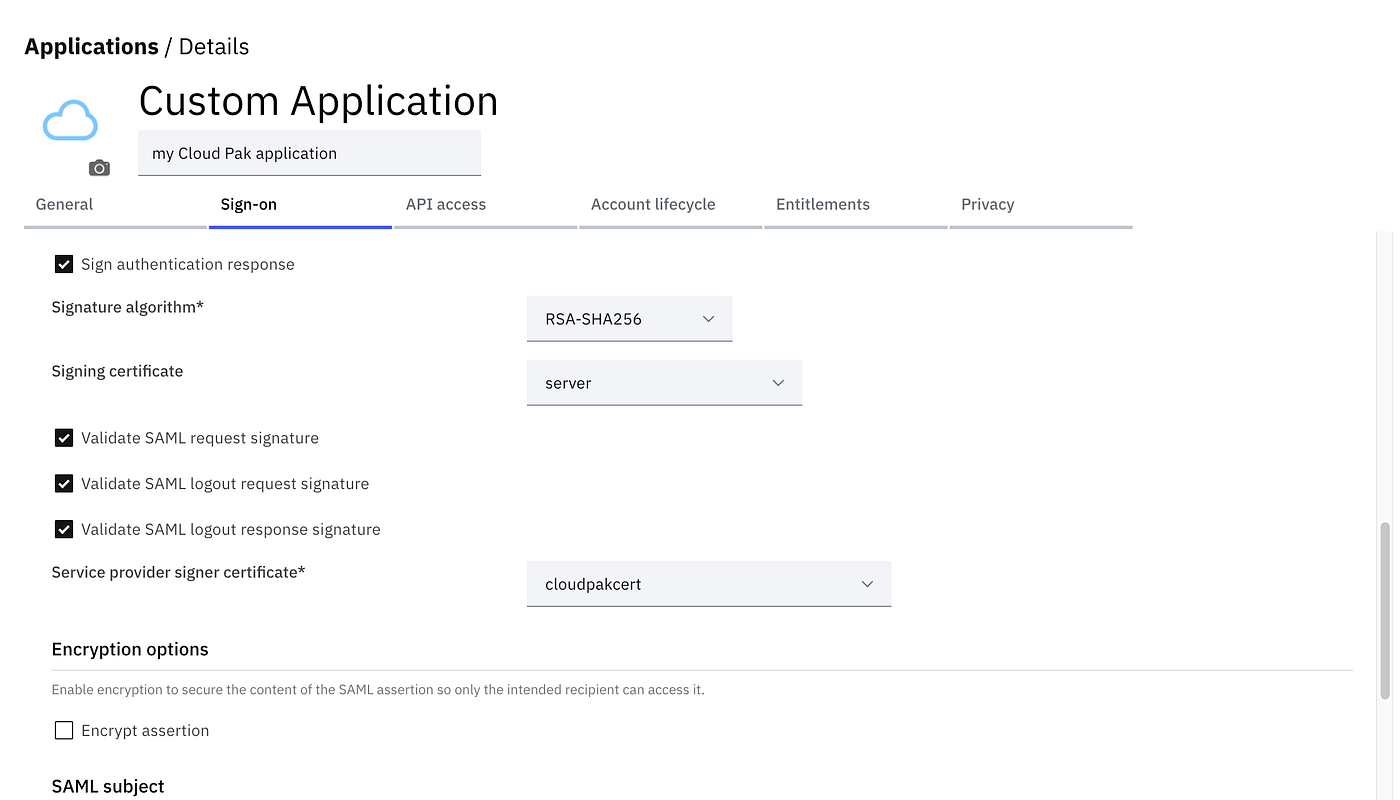Click the Custom Application title
Viewport: 1400px width, 800px height.
tap(318, 101)
